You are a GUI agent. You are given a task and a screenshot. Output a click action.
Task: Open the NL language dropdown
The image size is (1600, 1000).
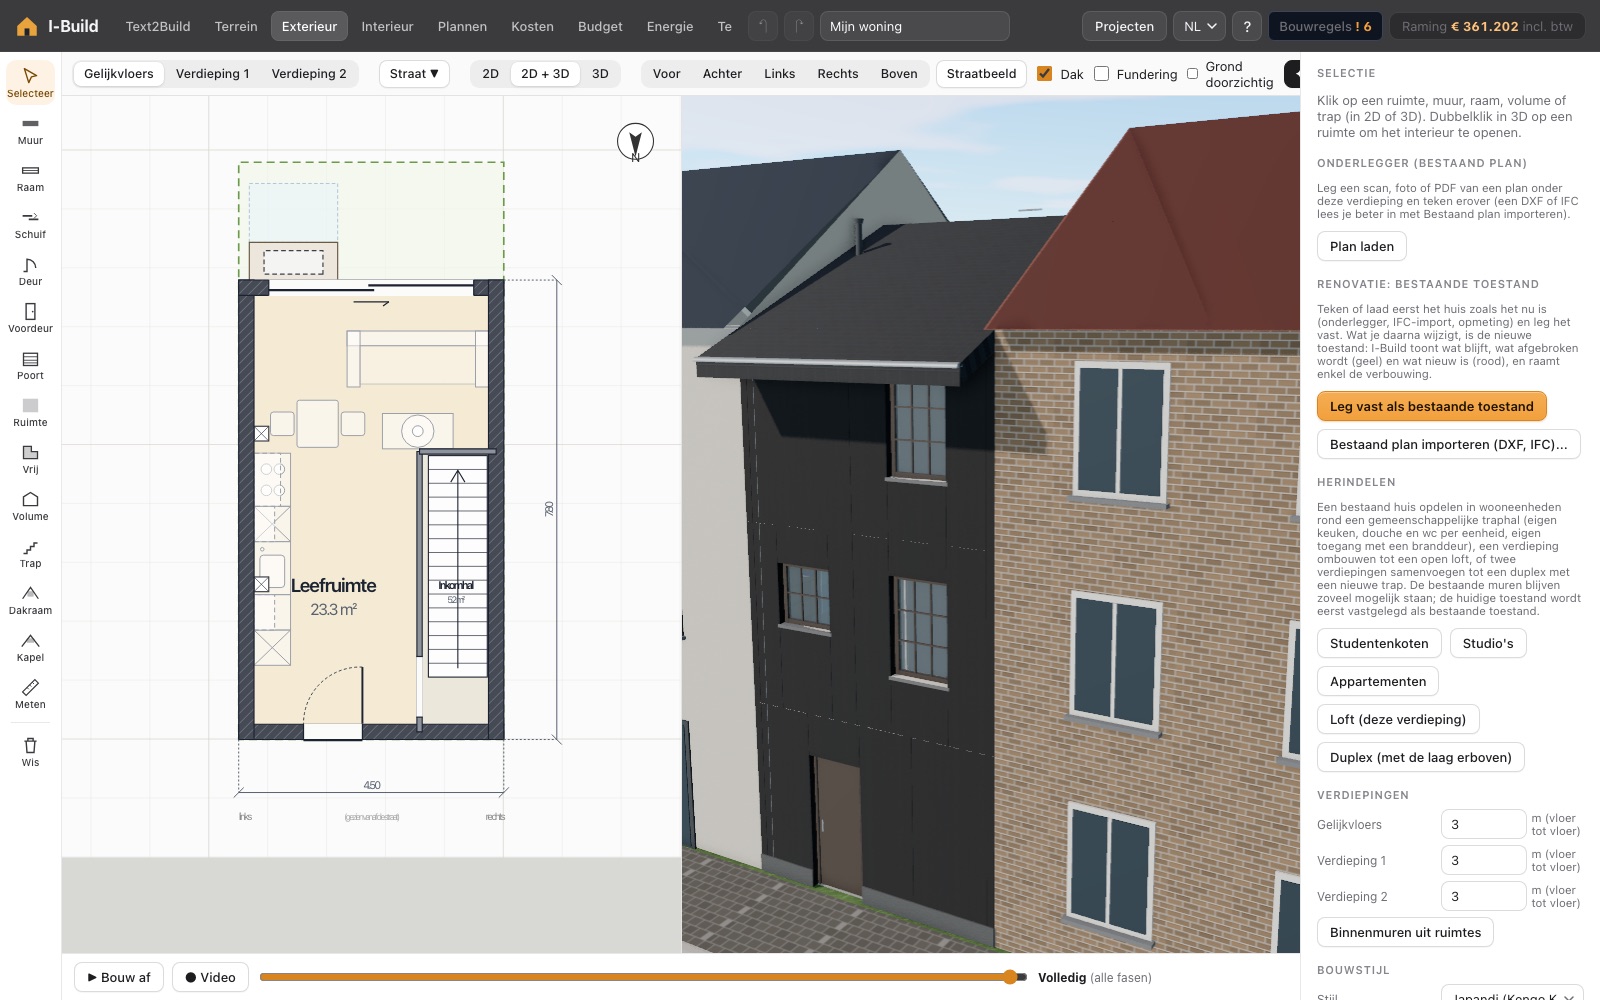[1199, 26]
